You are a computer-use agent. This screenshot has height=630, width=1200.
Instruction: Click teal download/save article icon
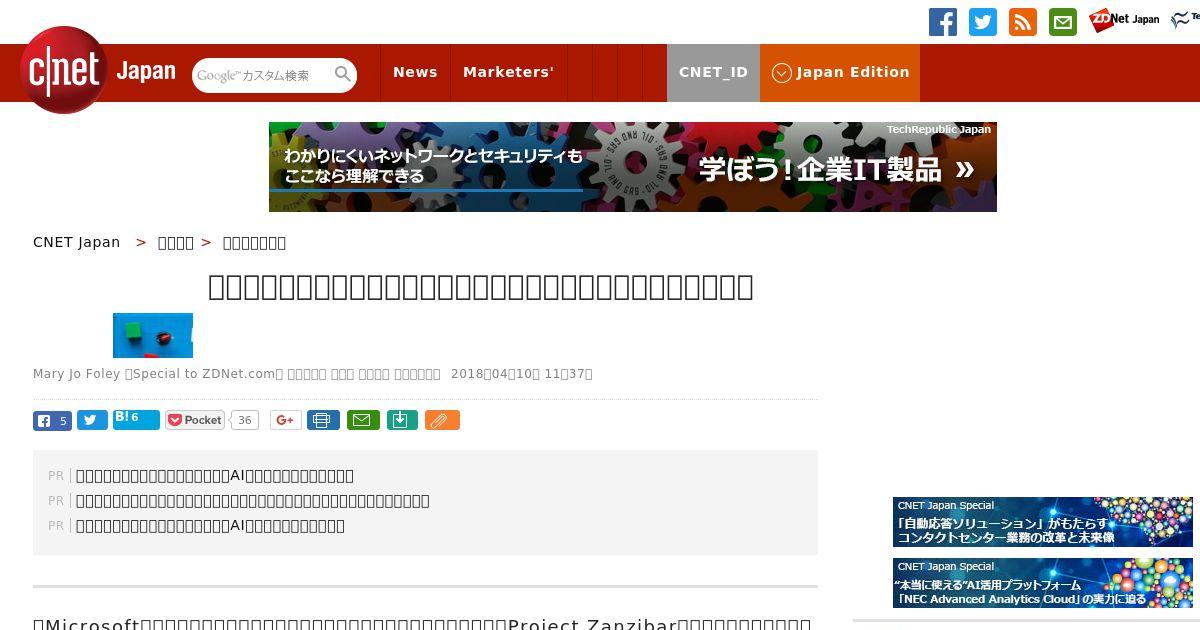[401, 421]
